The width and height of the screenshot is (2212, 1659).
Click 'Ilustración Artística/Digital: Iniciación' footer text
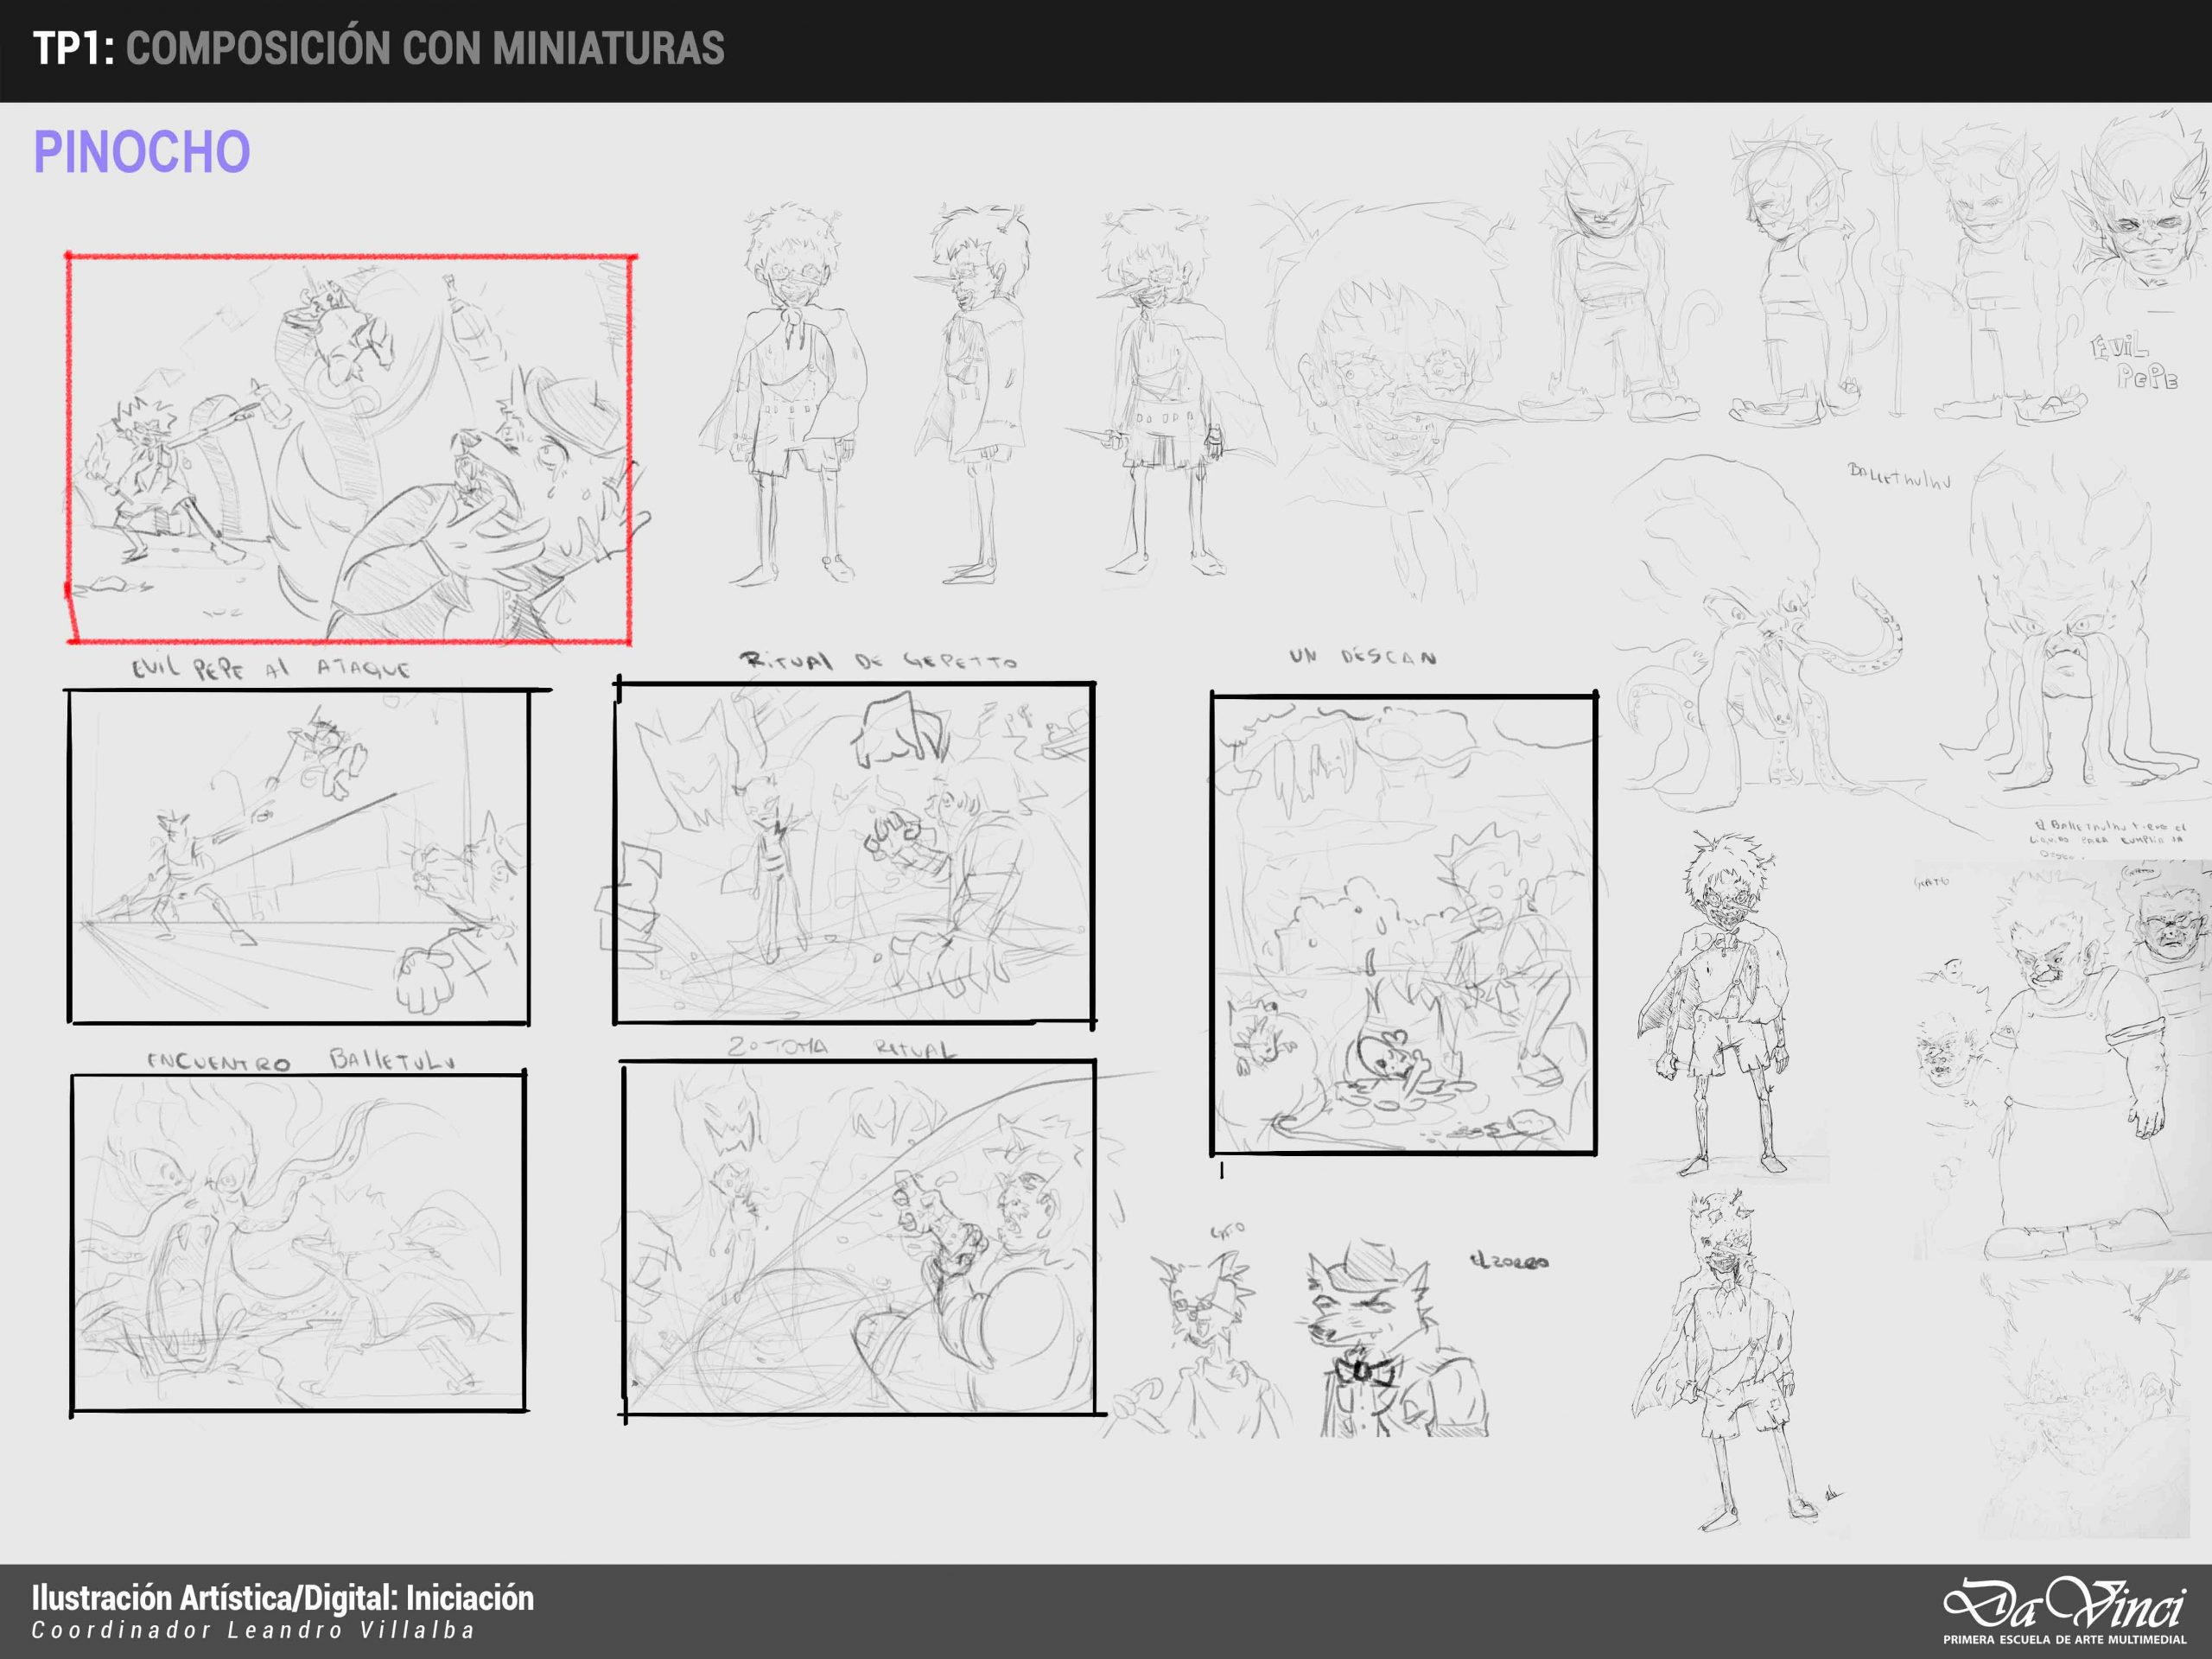point(283,1598)
